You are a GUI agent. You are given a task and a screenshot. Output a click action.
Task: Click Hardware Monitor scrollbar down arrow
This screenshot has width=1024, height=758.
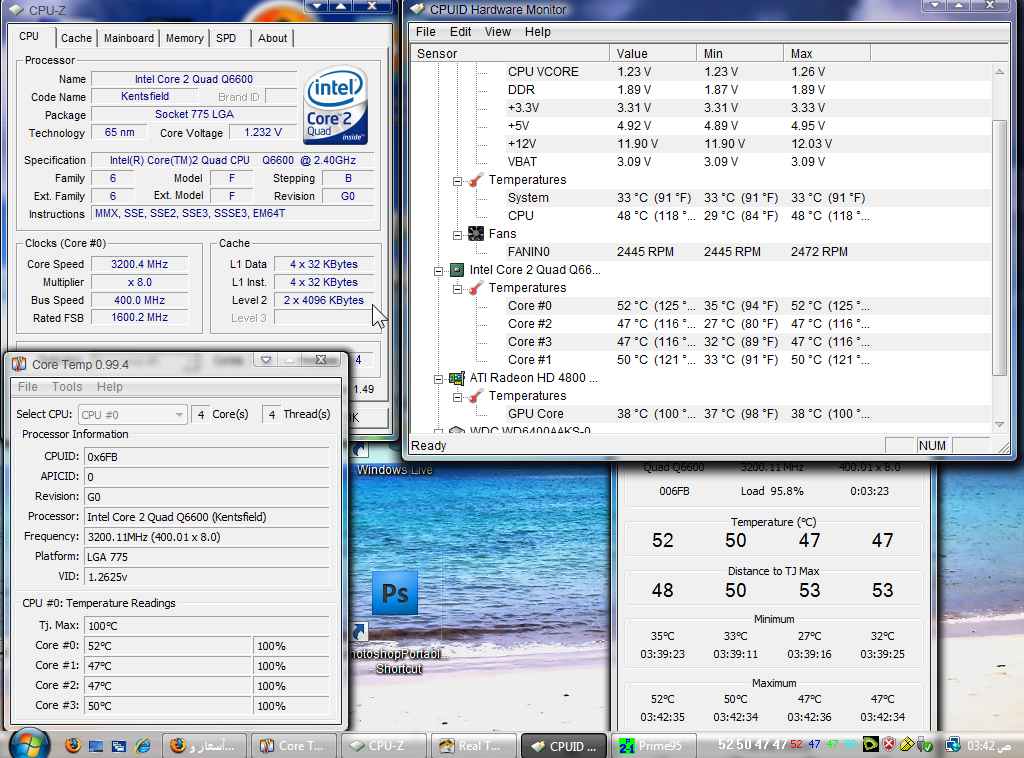[999, 425]
